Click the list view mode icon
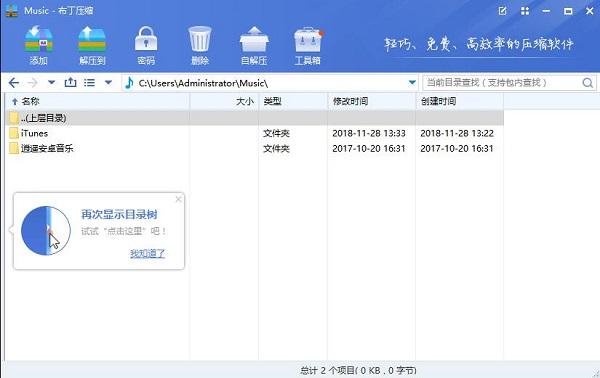600x378 pixels. (90, 83)
